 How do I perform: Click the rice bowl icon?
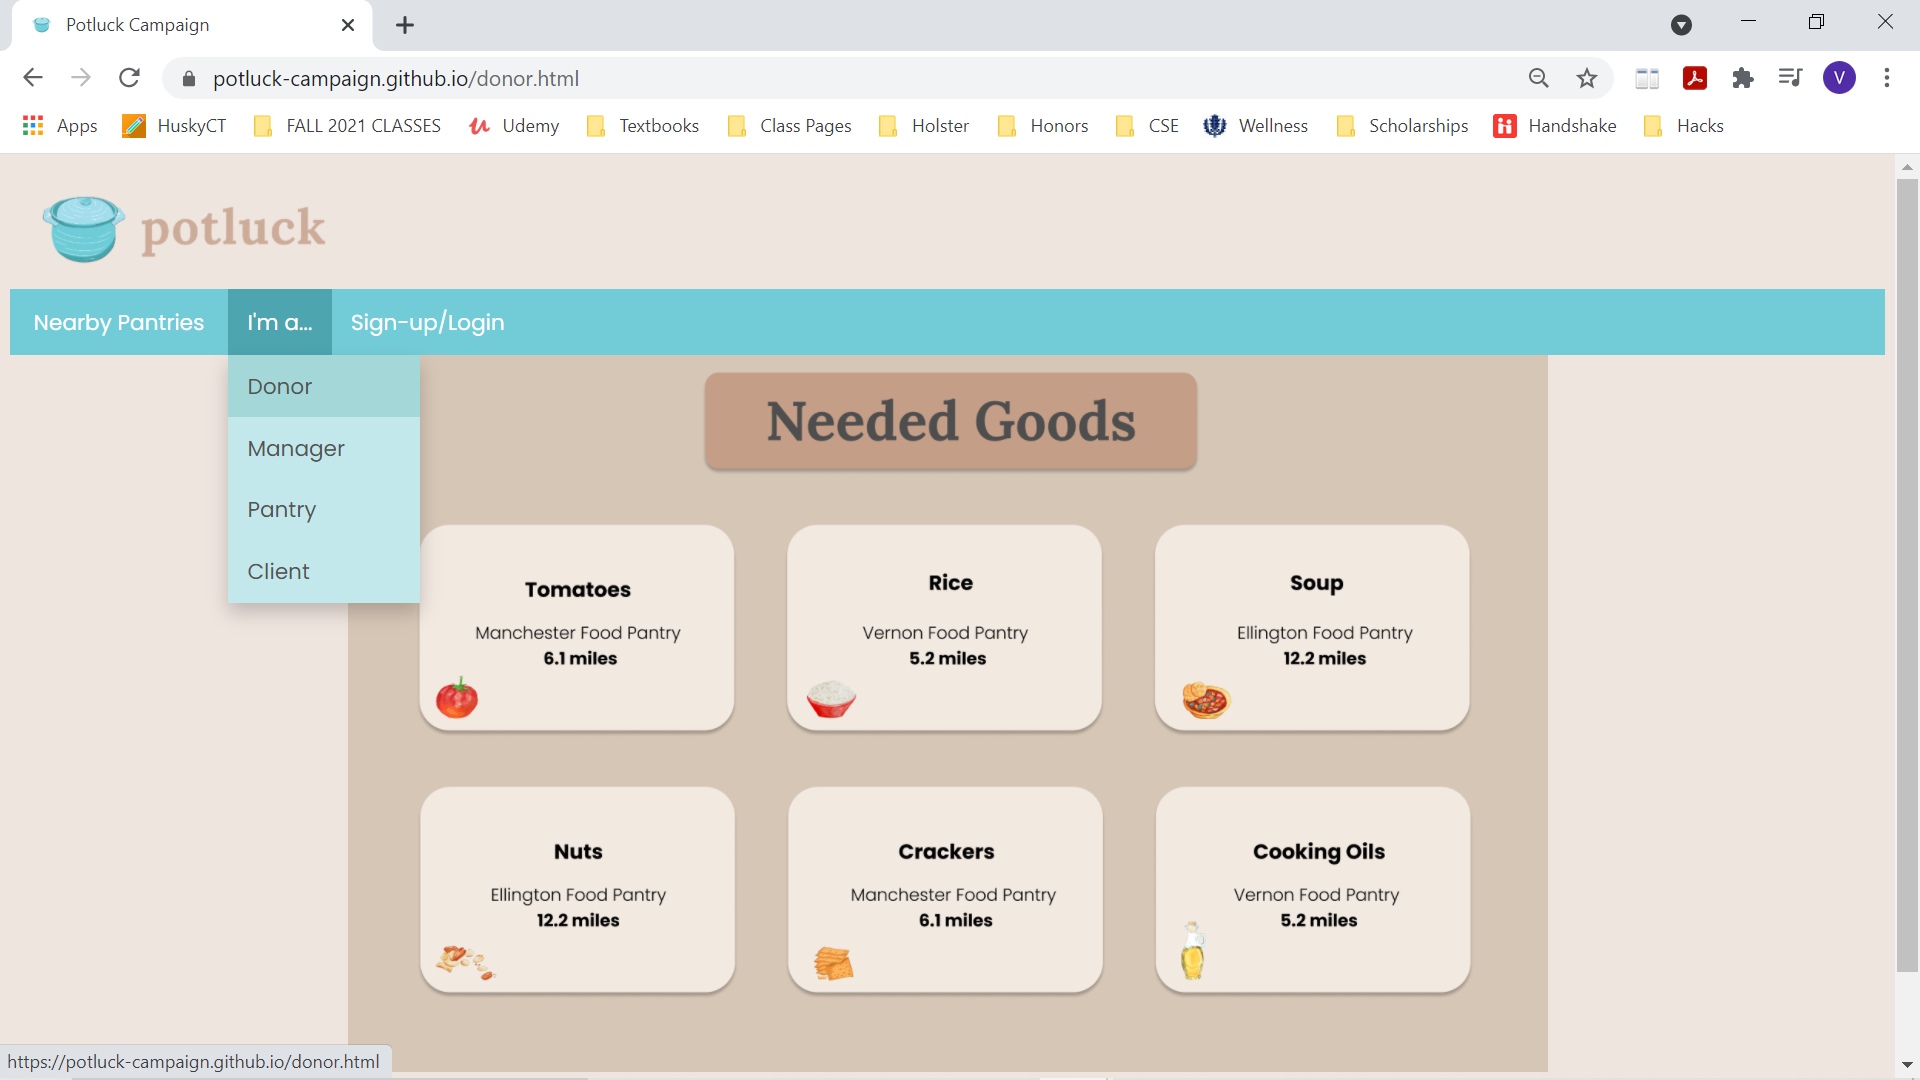831,698
